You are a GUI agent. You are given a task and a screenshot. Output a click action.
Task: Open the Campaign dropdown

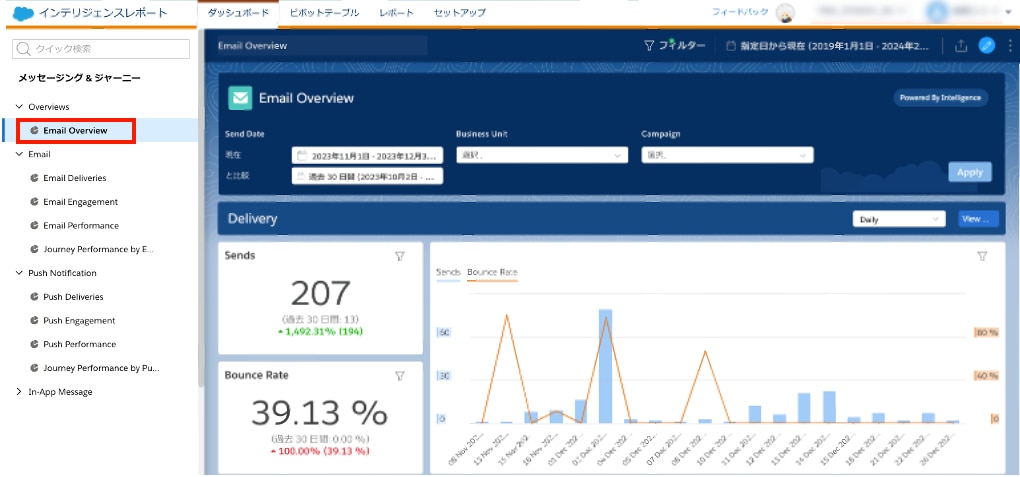[727, 156]
